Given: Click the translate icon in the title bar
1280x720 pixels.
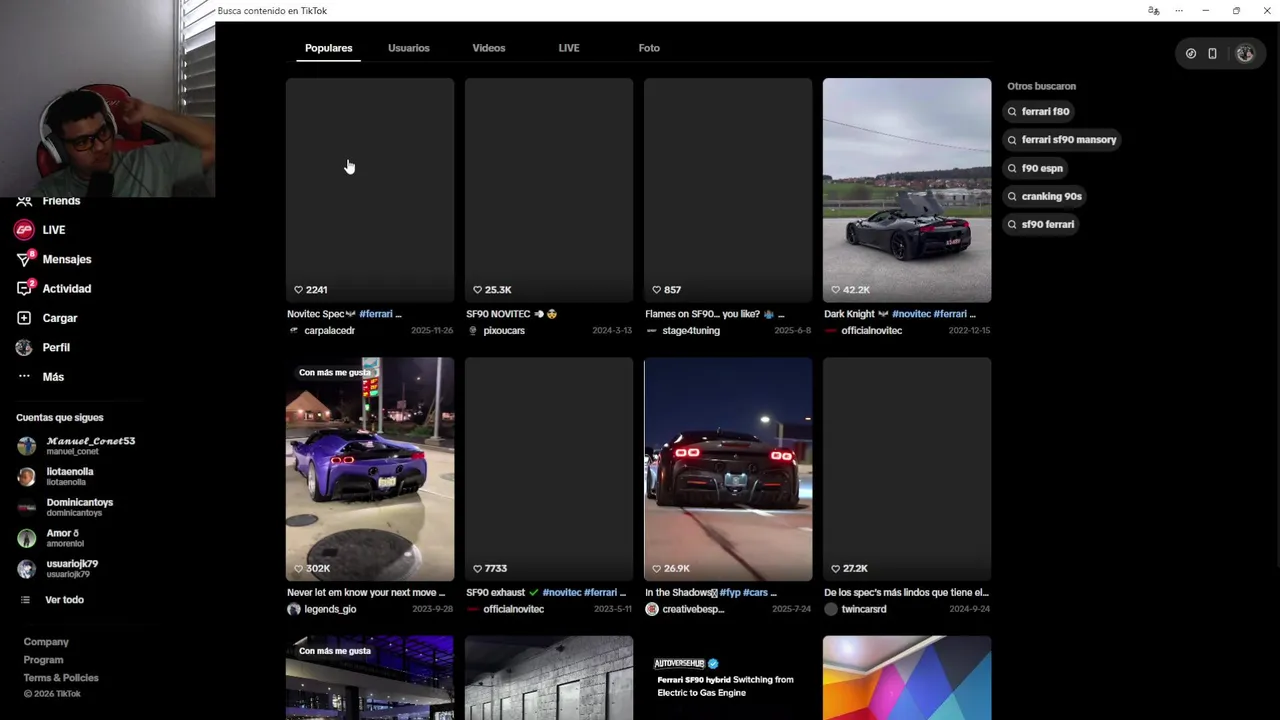Looking at the screenshot, I should point(1154,11).
